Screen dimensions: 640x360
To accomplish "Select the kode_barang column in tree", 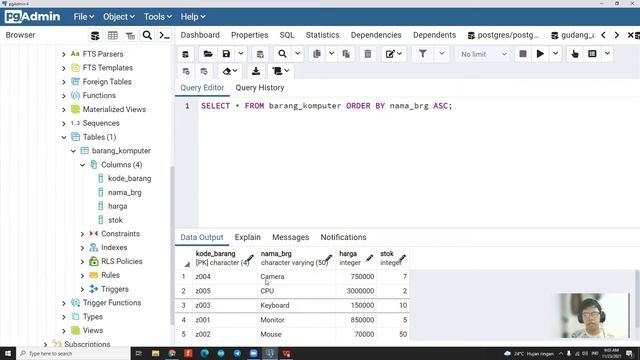I will pyautogui.click(x=129, y=179).
